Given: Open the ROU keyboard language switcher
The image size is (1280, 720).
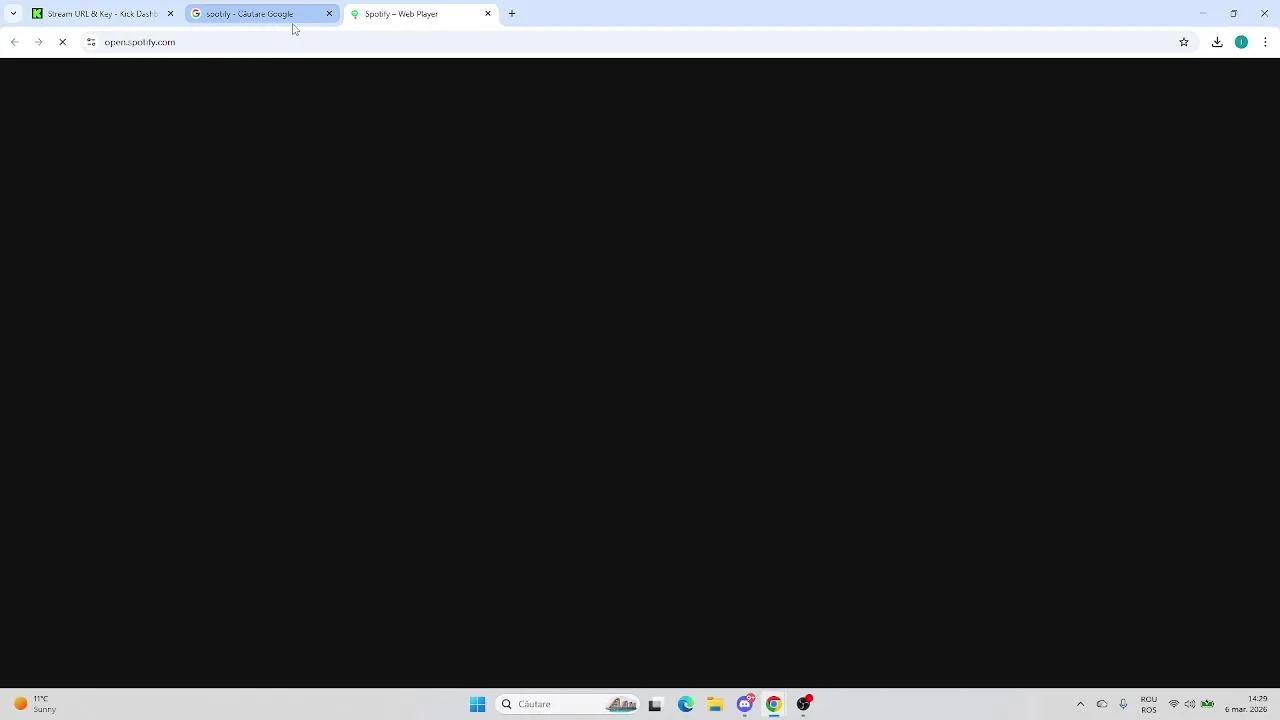Looking at the screenshot, I should (x=1149, y=704).
